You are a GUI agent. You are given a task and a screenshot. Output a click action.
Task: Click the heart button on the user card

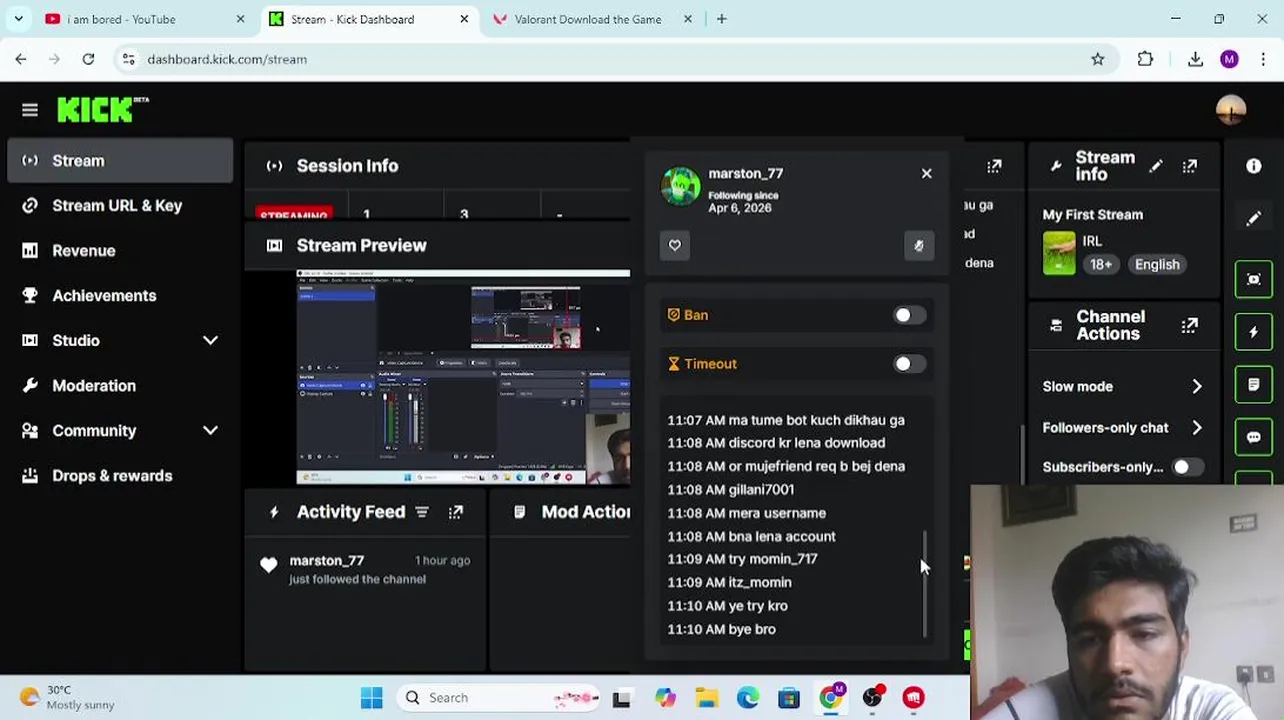click(675, 245)
